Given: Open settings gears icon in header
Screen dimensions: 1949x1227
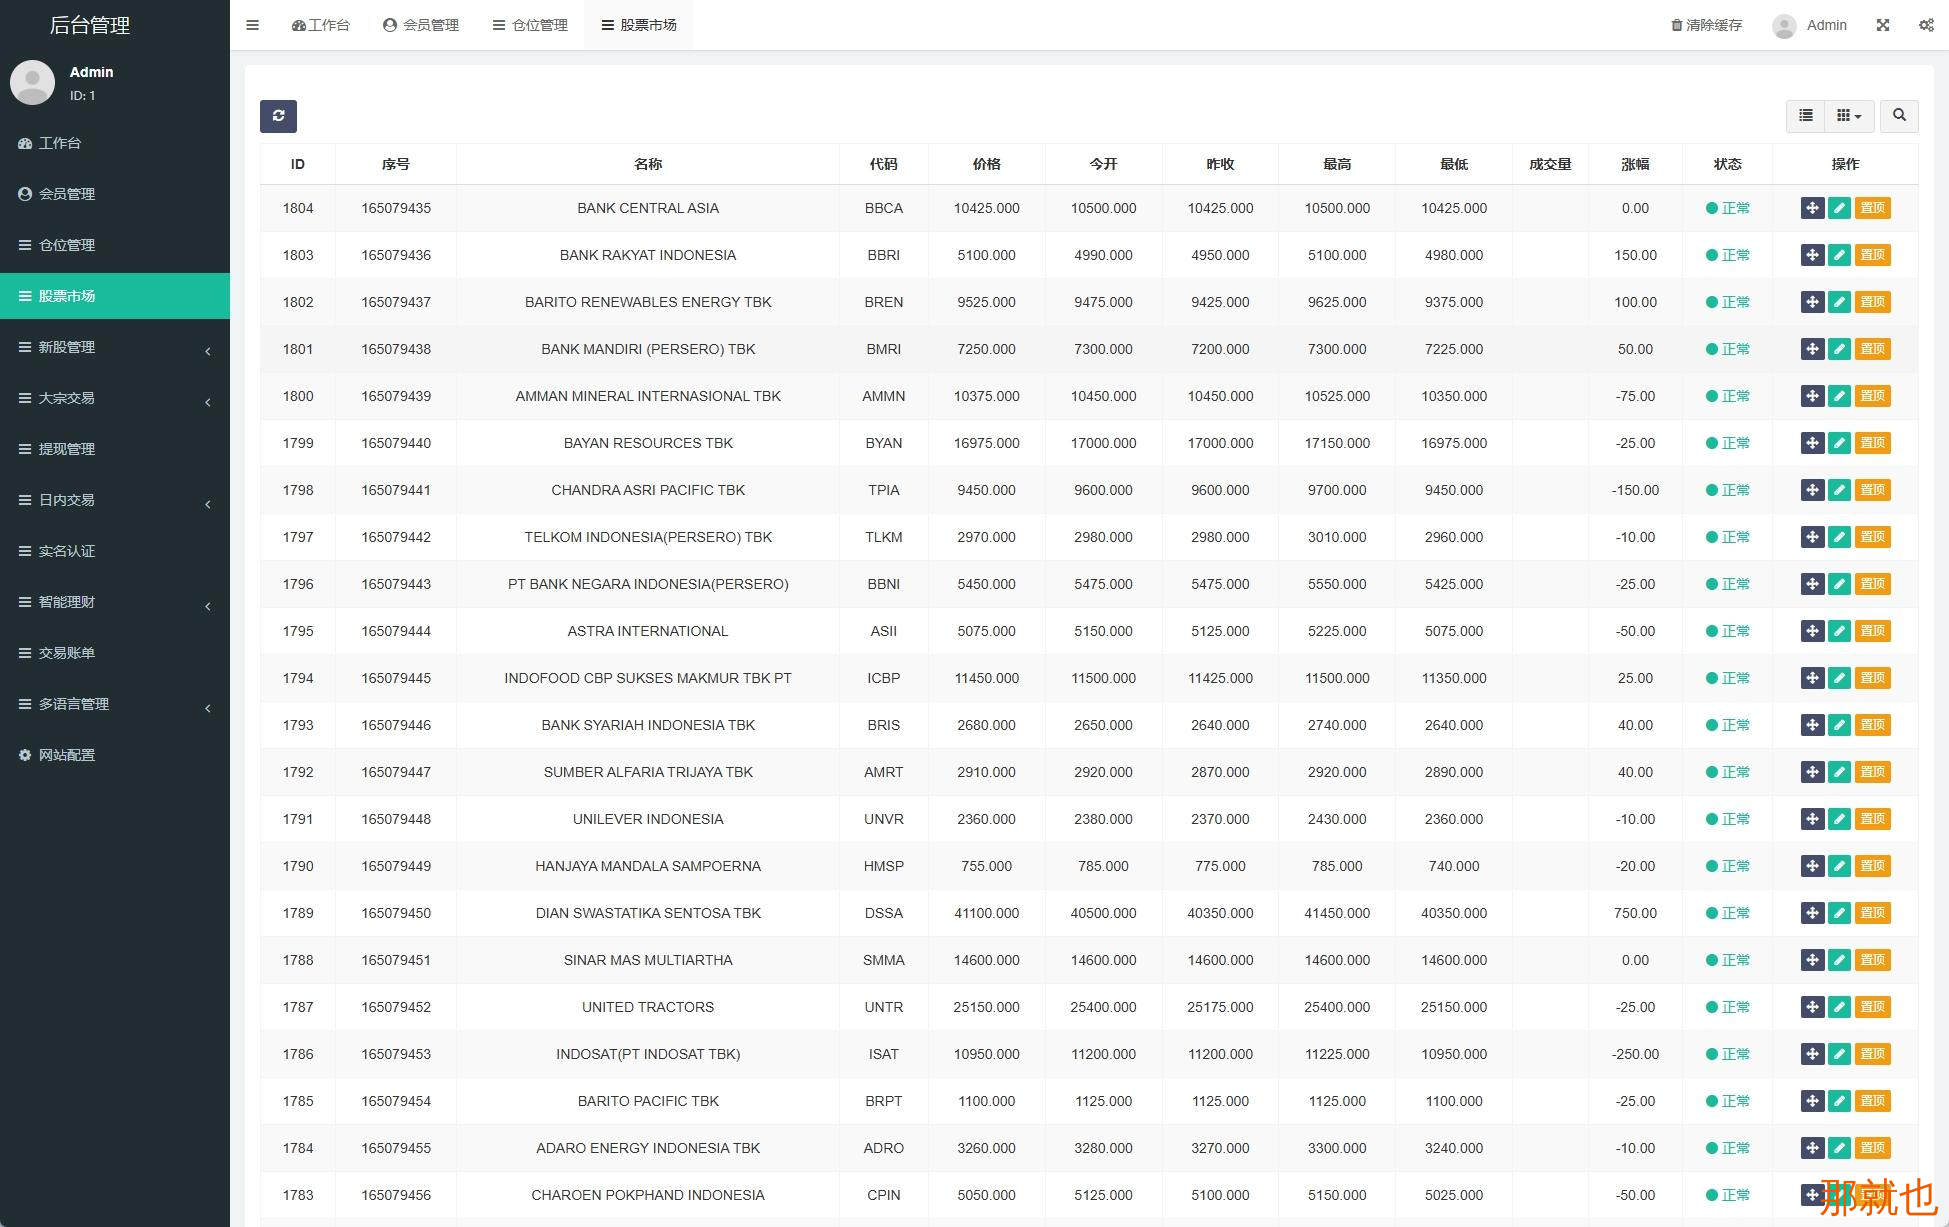Looking at the screenshot, I should pos(1926,25).
